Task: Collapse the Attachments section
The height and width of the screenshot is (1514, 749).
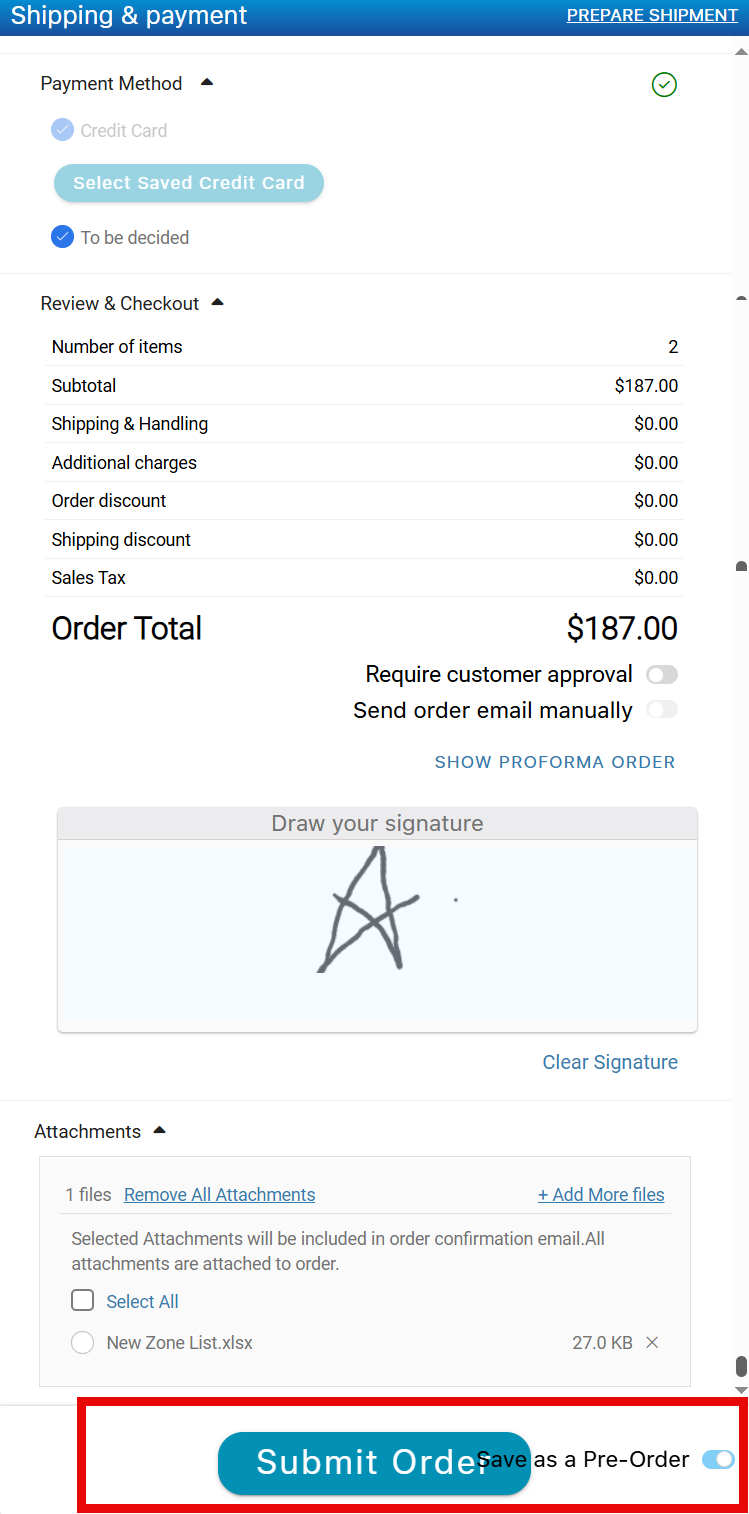Action: 159,1131
